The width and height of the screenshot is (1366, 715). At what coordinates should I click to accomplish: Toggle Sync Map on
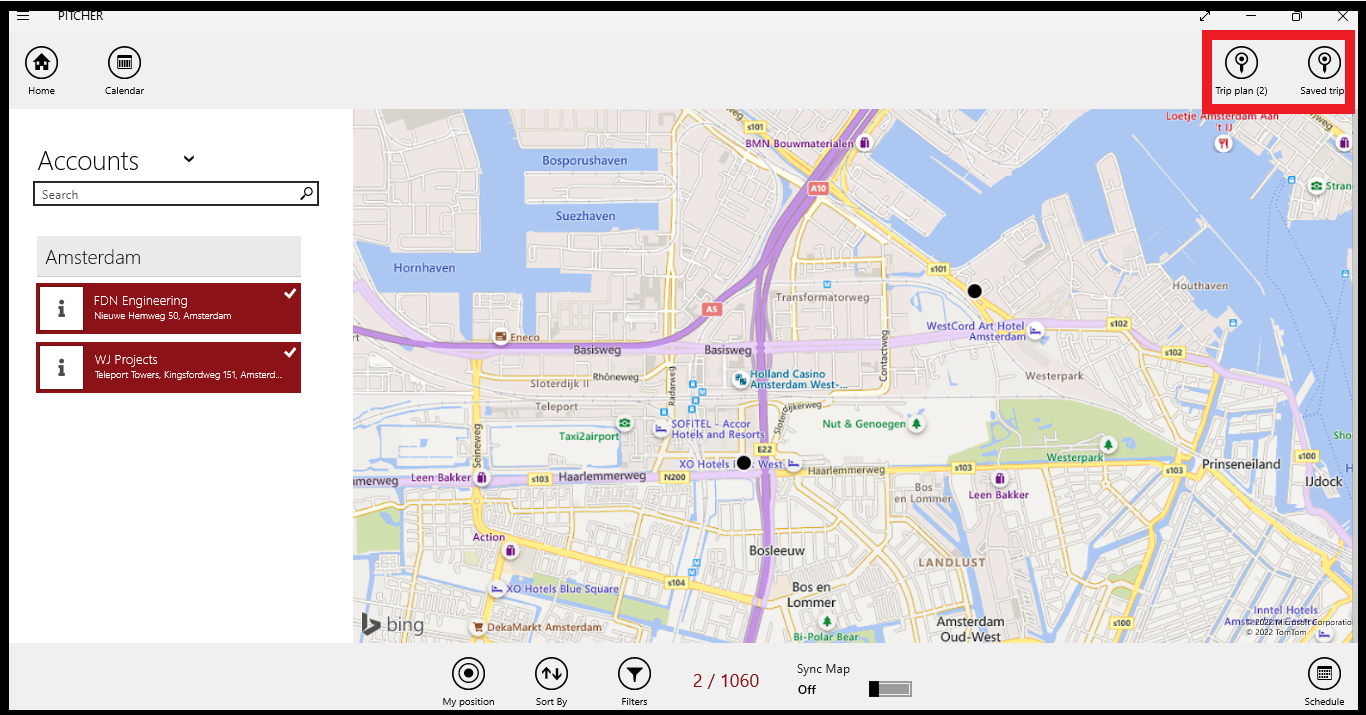pos(888,688)
